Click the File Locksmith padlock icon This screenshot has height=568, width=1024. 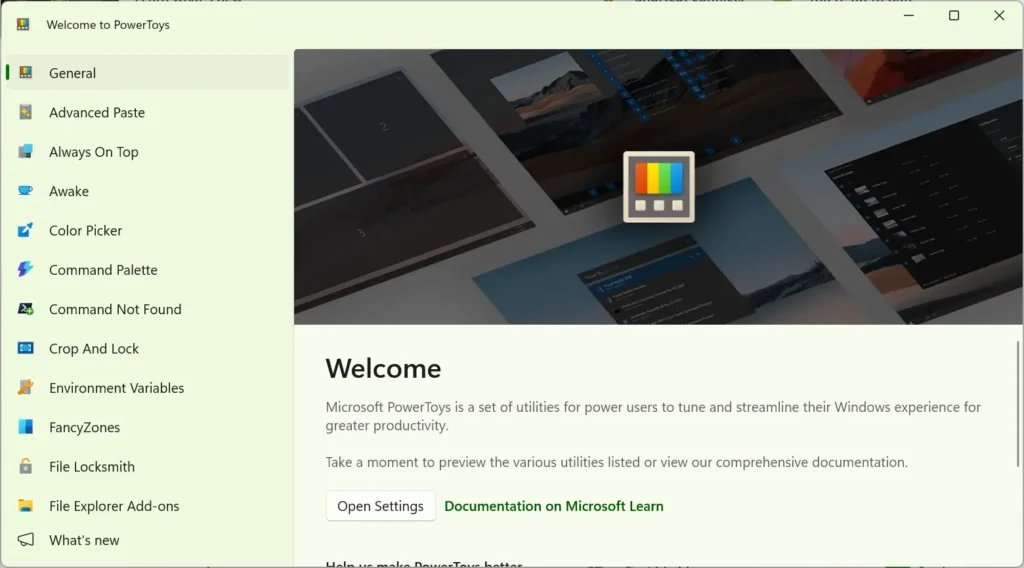(x=25, y=466)
